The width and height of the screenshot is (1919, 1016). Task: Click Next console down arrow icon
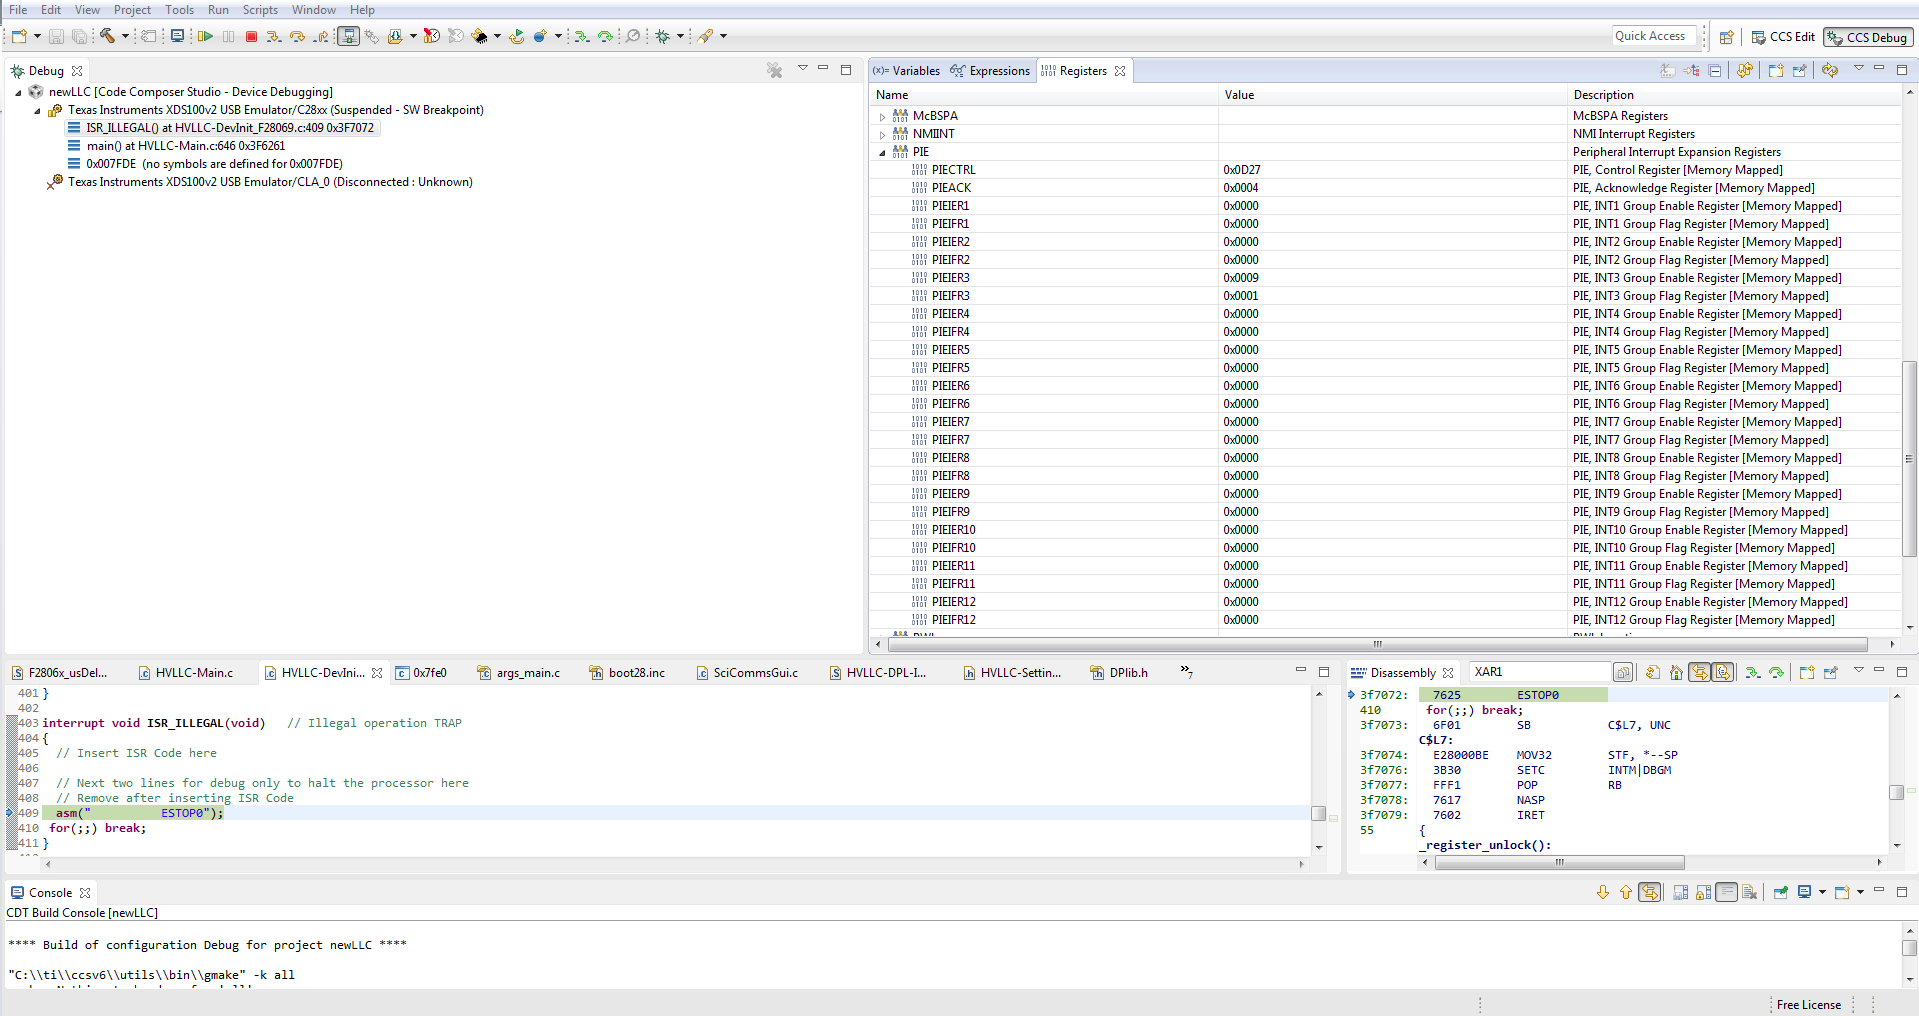pyautogui.click(x=1603, y=892)
